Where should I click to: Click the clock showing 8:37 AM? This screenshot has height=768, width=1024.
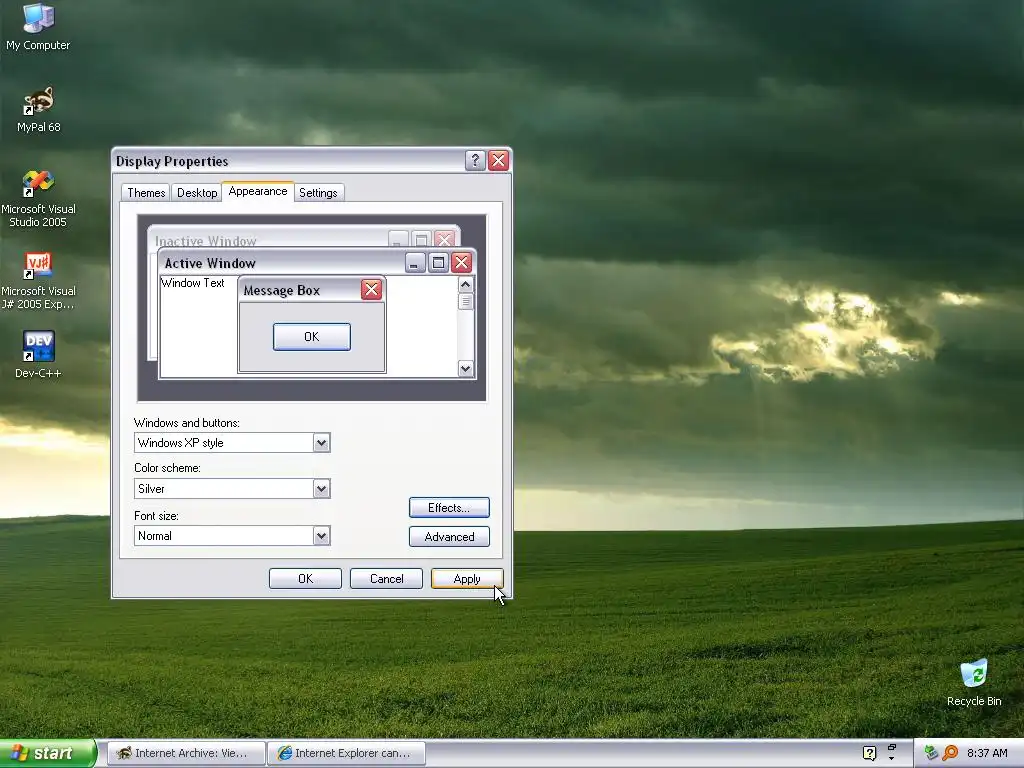click(x=987, y=753)
